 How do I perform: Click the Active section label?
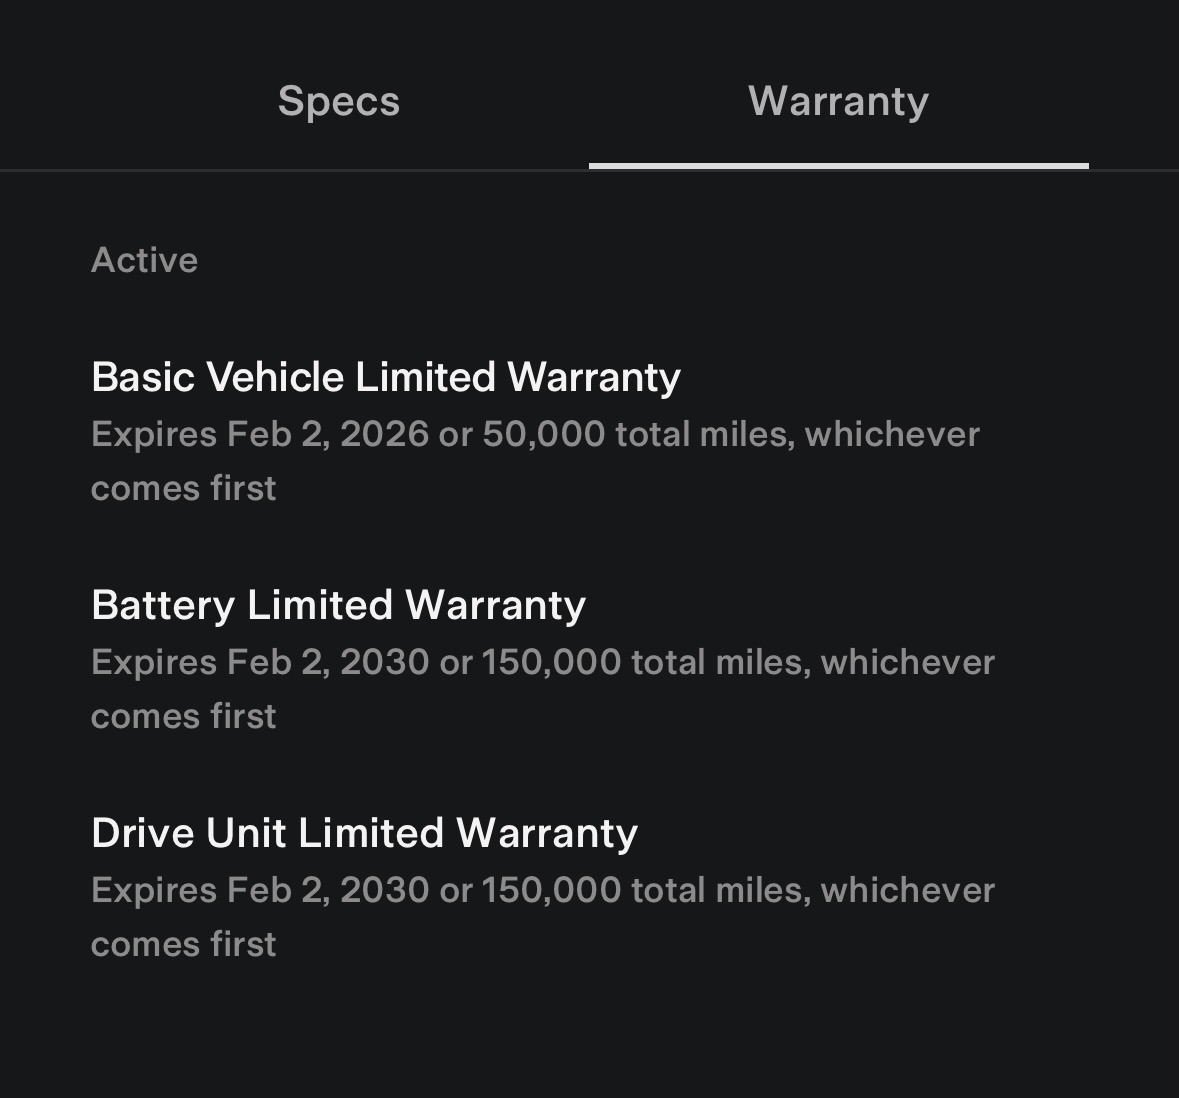tap(144, 260)
